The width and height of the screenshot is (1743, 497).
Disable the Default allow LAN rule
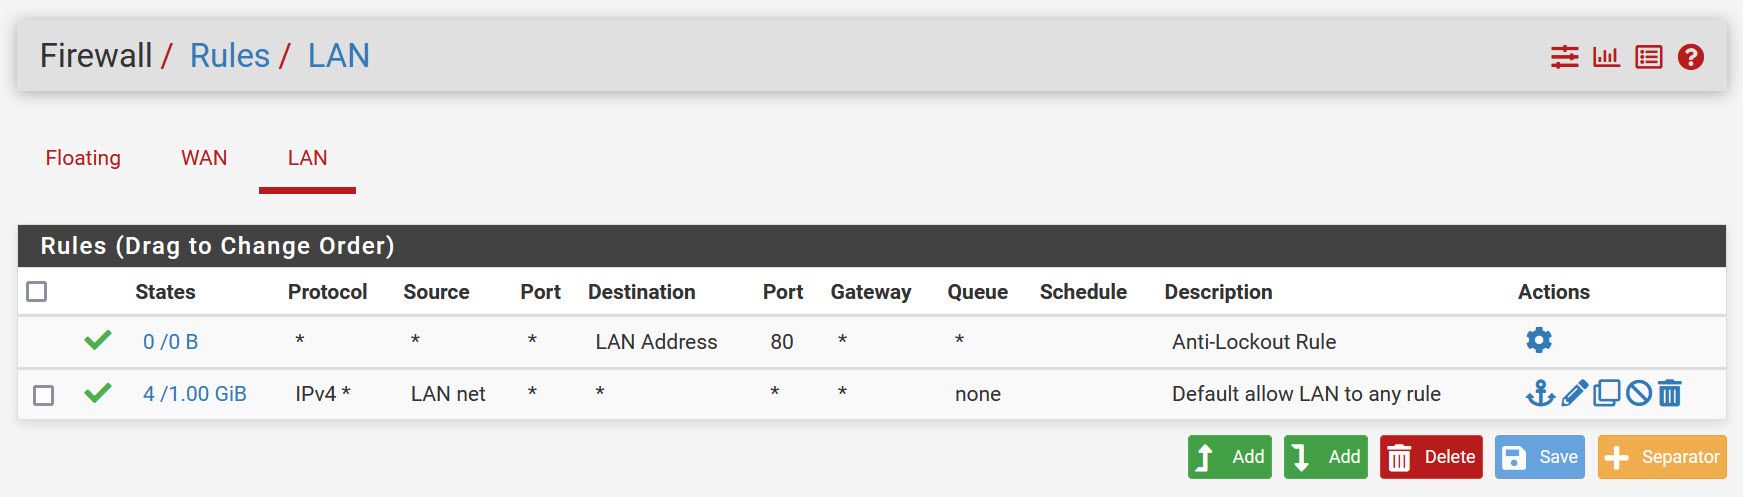tap(1638, 393)
